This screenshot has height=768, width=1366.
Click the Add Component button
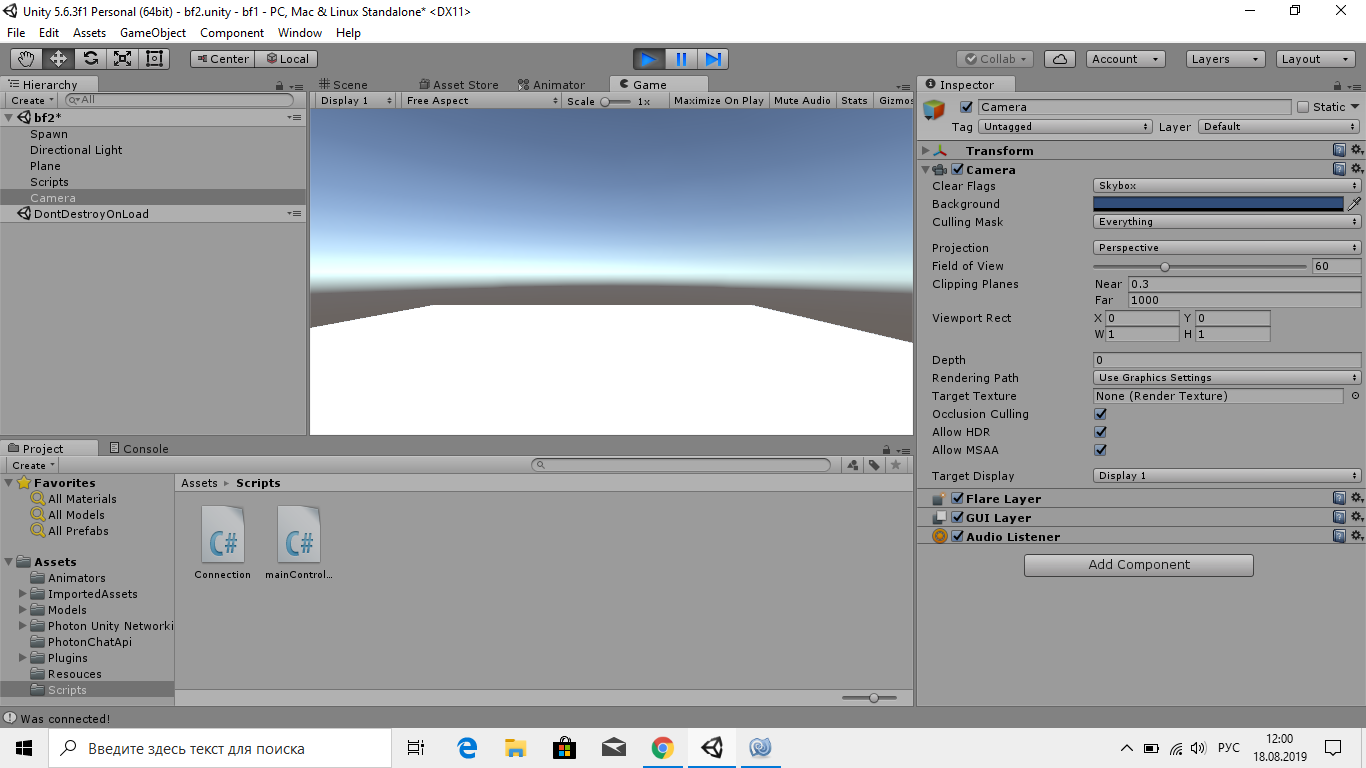point(1139,565)
